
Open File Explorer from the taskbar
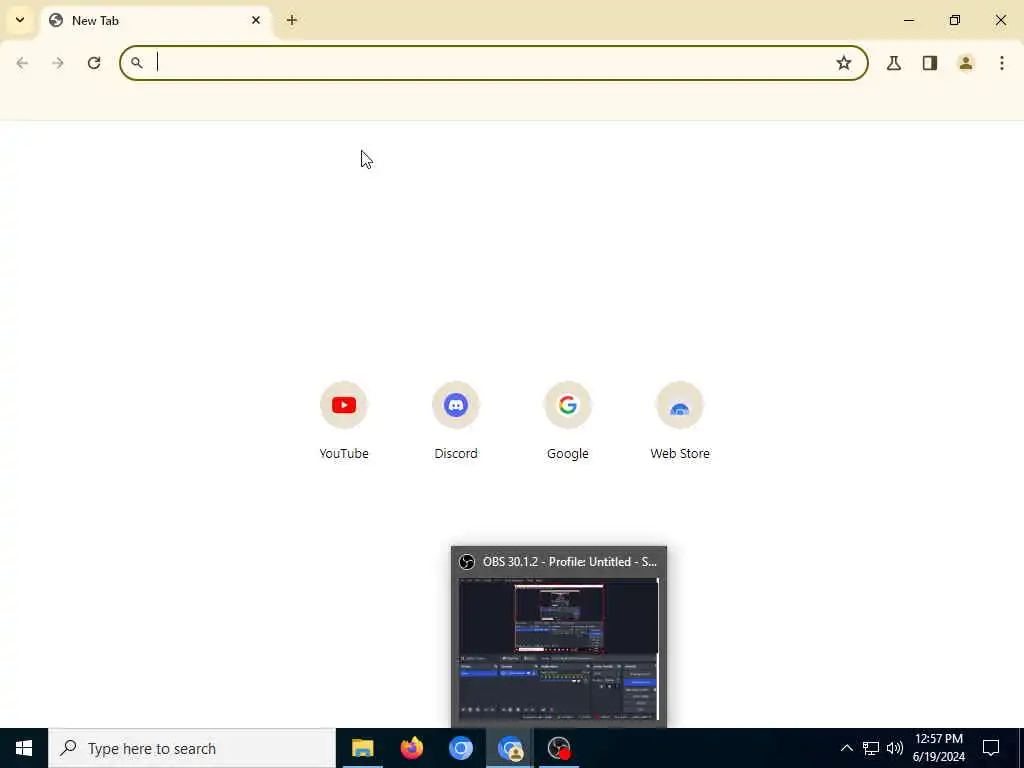click(x=362, y=748)
